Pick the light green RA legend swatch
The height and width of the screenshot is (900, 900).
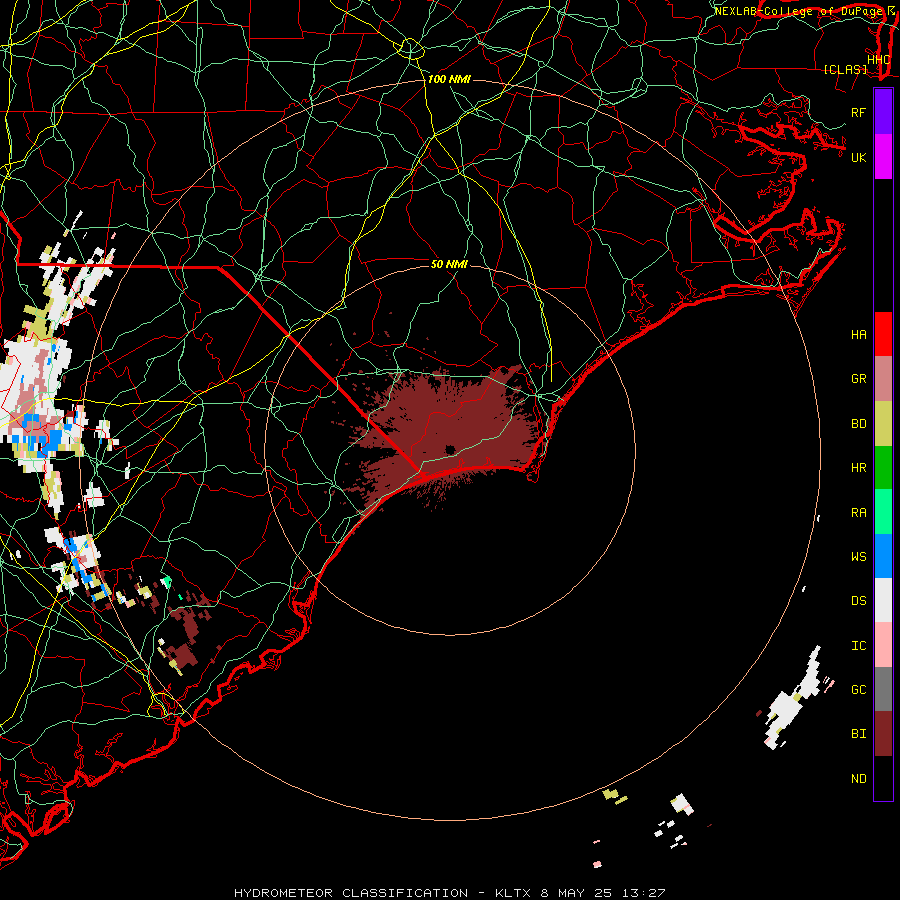[x=883, y=512]
